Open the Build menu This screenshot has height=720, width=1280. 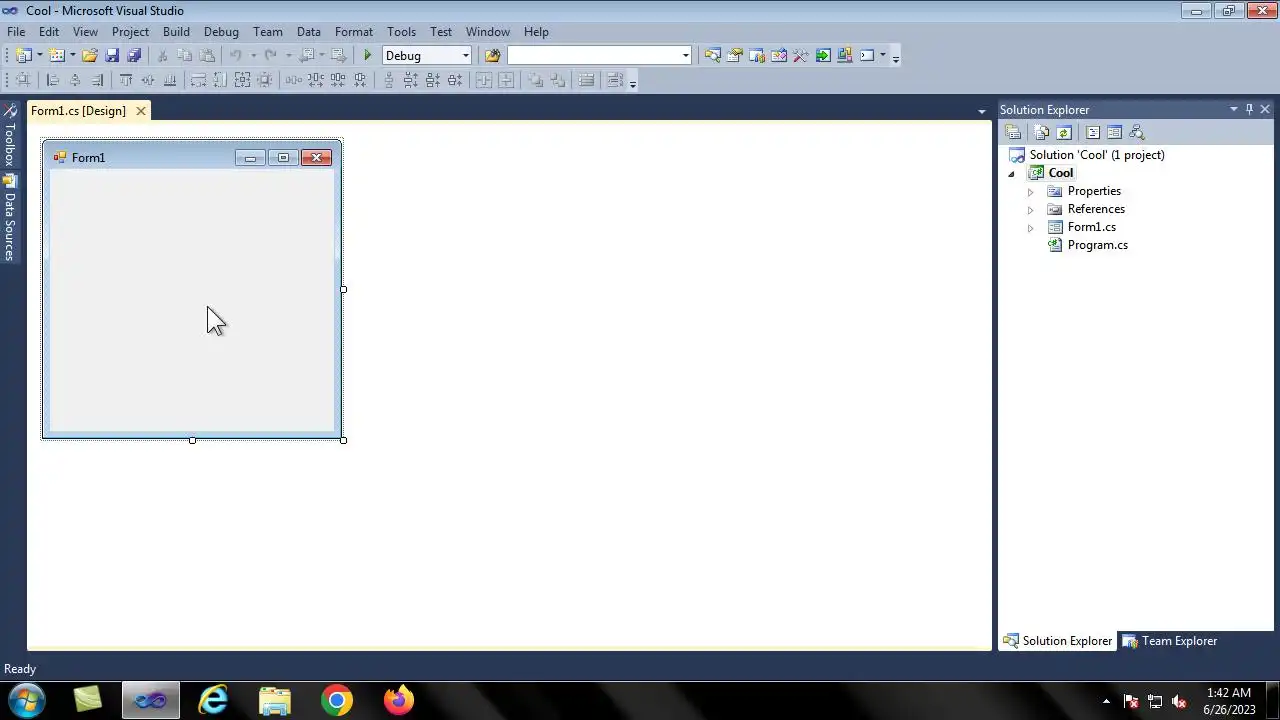pyautogui.click(x=176, y=32)
